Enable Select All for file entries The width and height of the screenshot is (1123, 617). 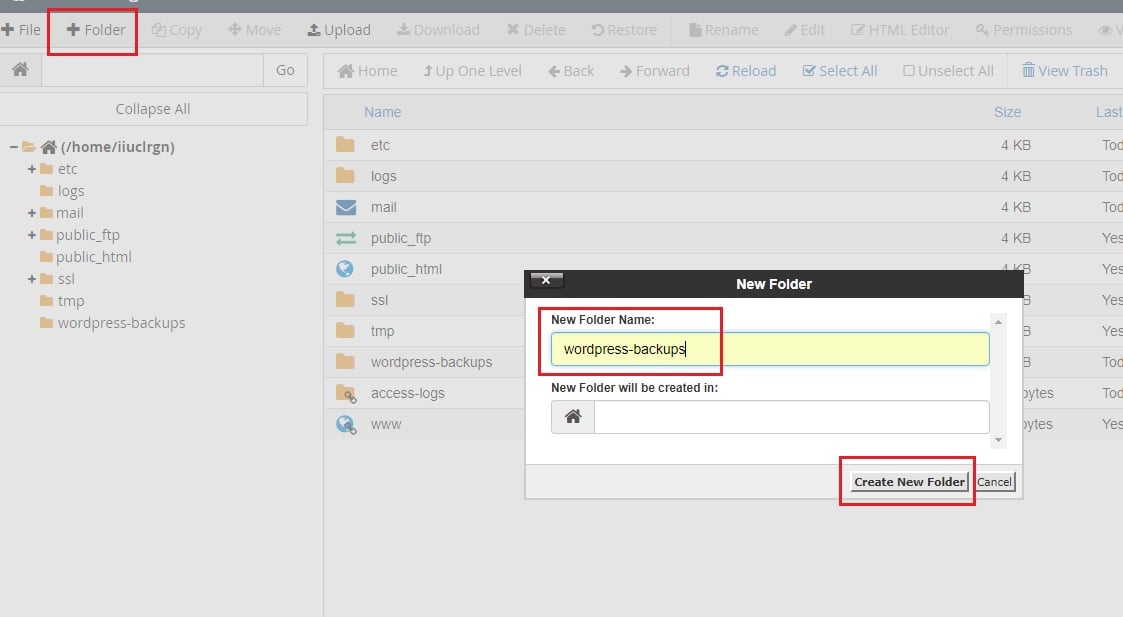[x=840, y=70]
